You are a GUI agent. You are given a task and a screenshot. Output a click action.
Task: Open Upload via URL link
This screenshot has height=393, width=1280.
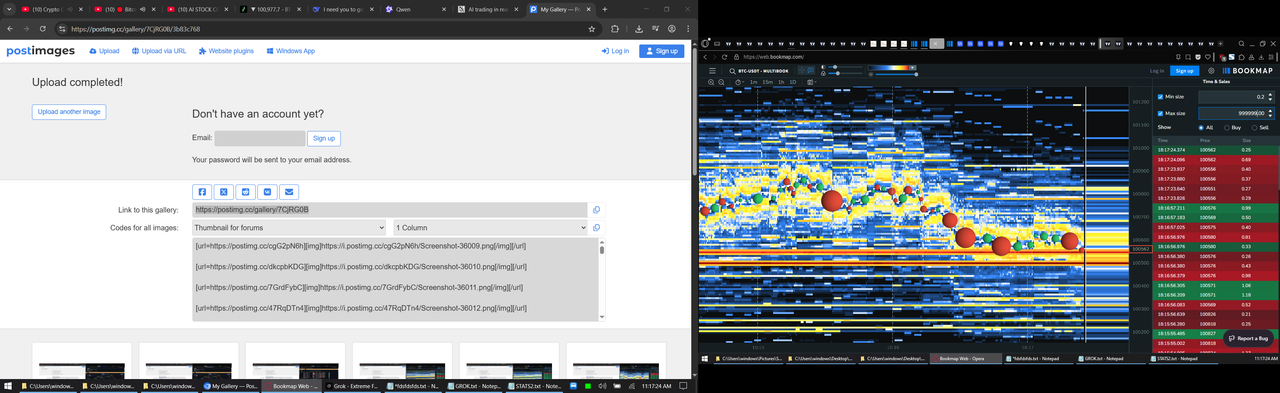(159, 51)
